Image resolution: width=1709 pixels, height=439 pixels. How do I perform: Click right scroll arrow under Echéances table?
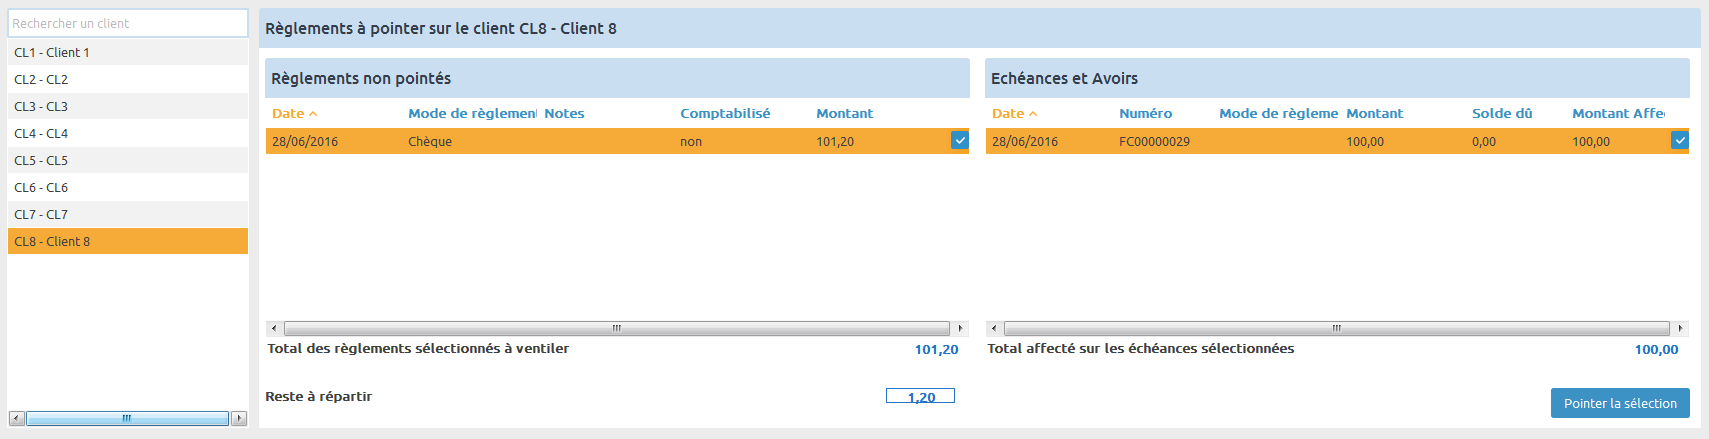click(x=1680, y=328)
